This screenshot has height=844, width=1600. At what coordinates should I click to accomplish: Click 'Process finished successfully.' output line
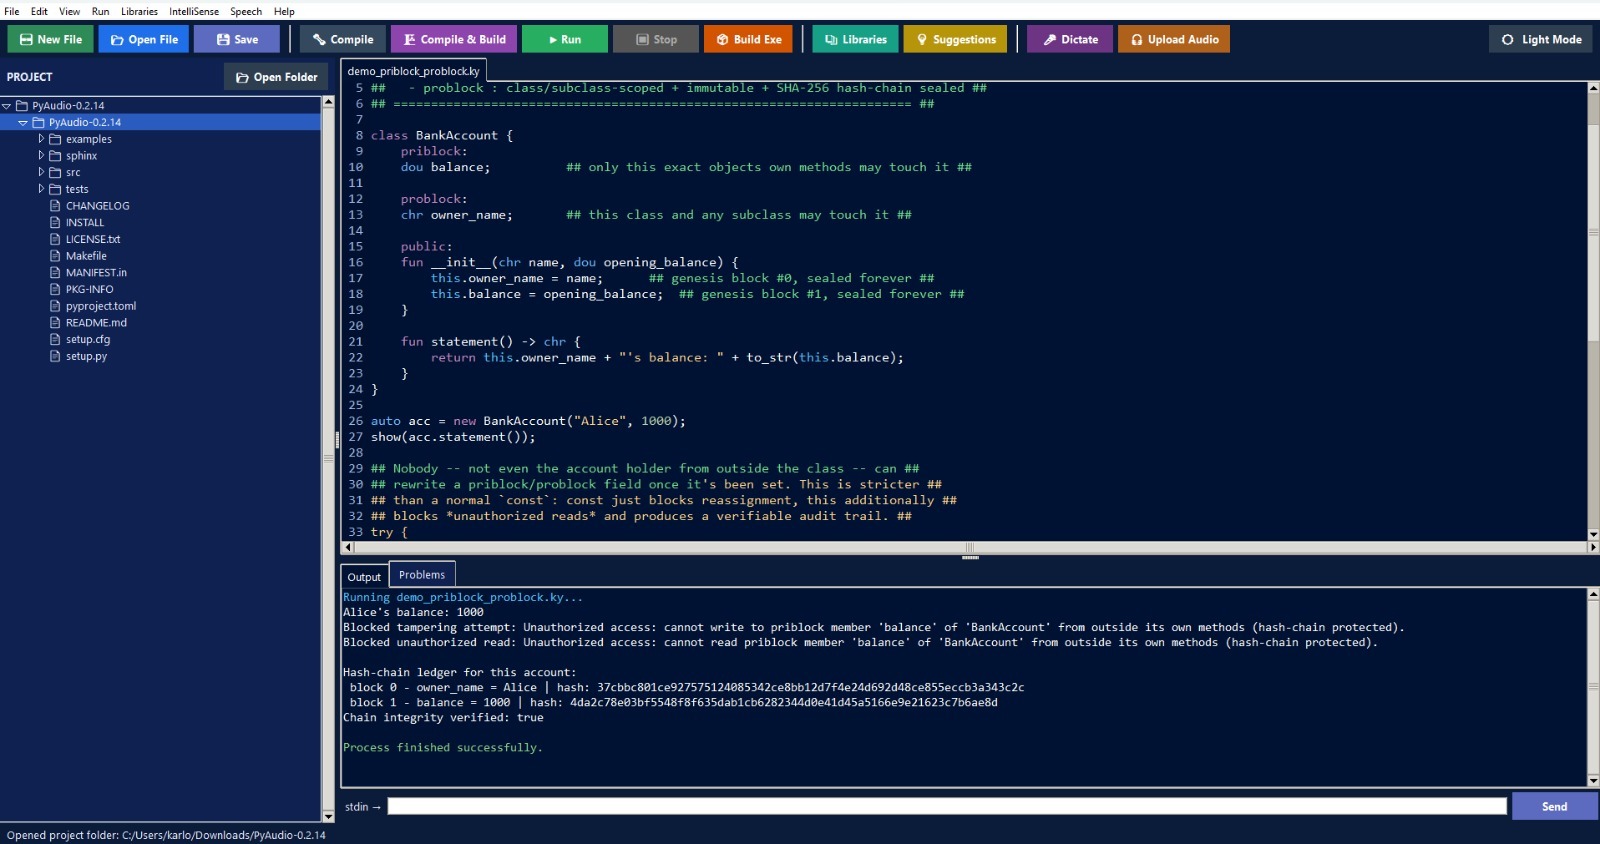coord(442,747)
